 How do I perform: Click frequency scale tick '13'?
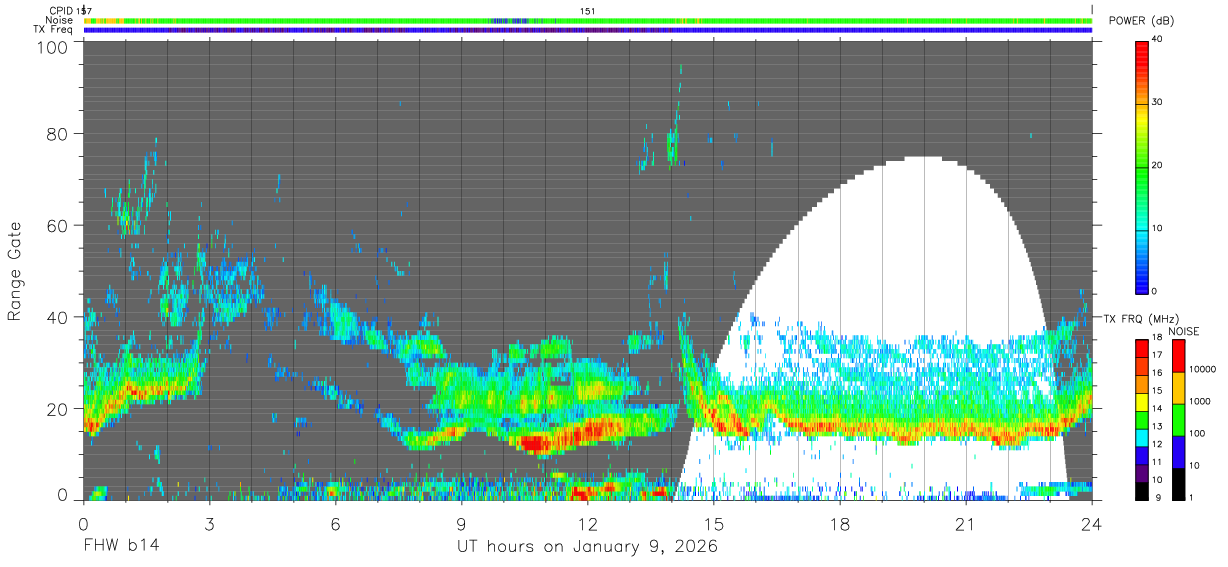1158,426
